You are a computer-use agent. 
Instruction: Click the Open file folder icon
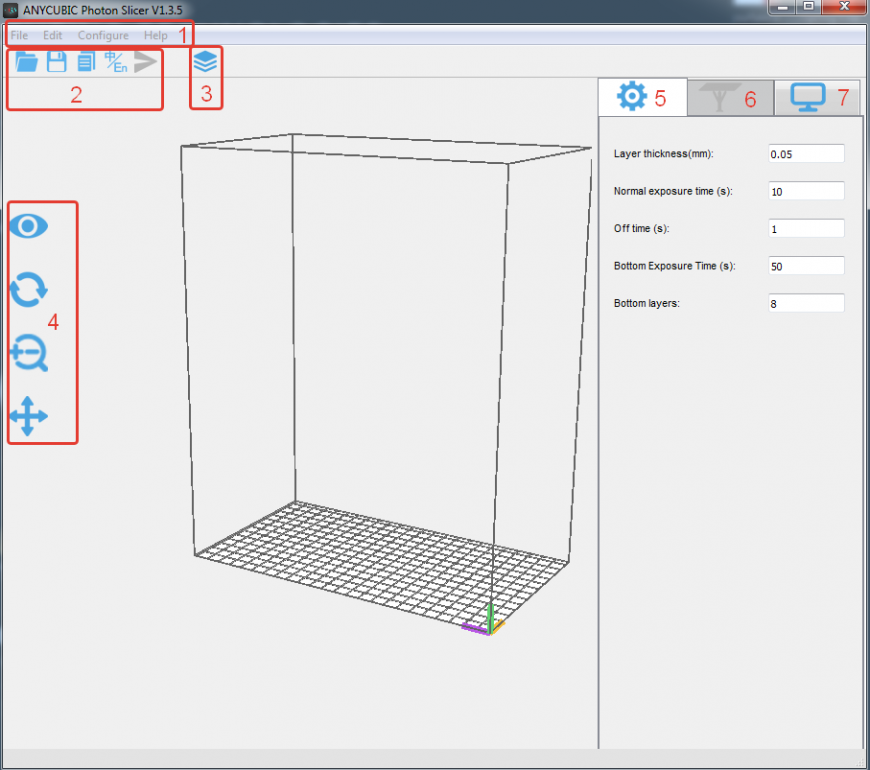pyautogui.click(x=27, y=62)
